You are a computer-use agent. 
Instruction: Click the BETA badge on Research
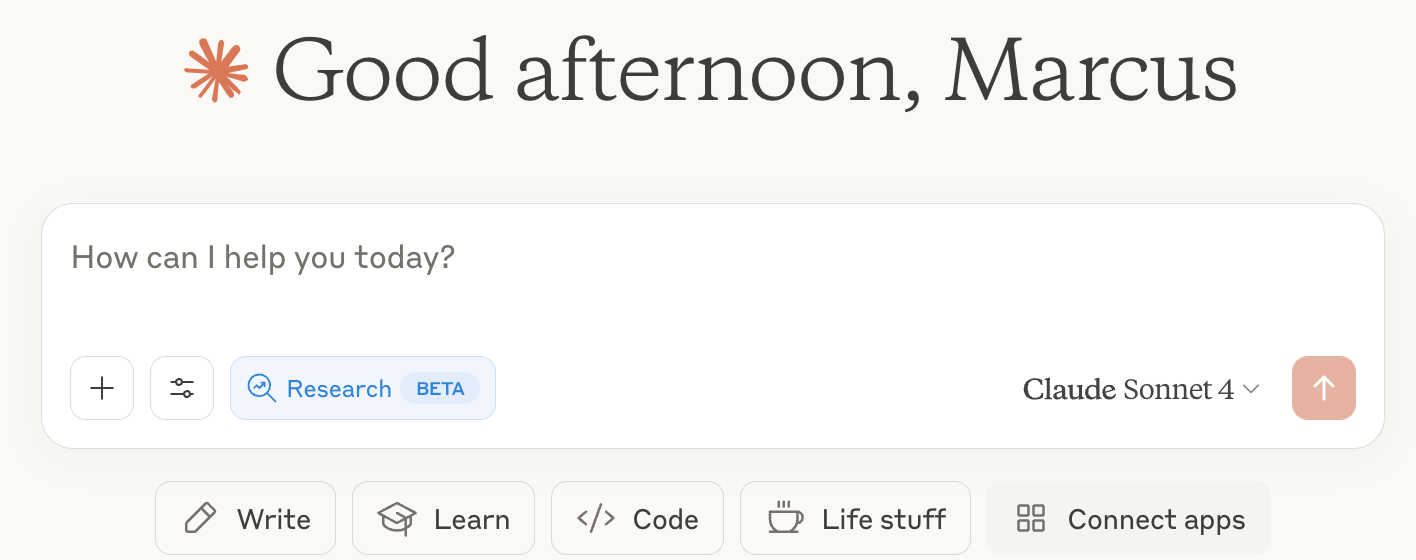(440, 388)
